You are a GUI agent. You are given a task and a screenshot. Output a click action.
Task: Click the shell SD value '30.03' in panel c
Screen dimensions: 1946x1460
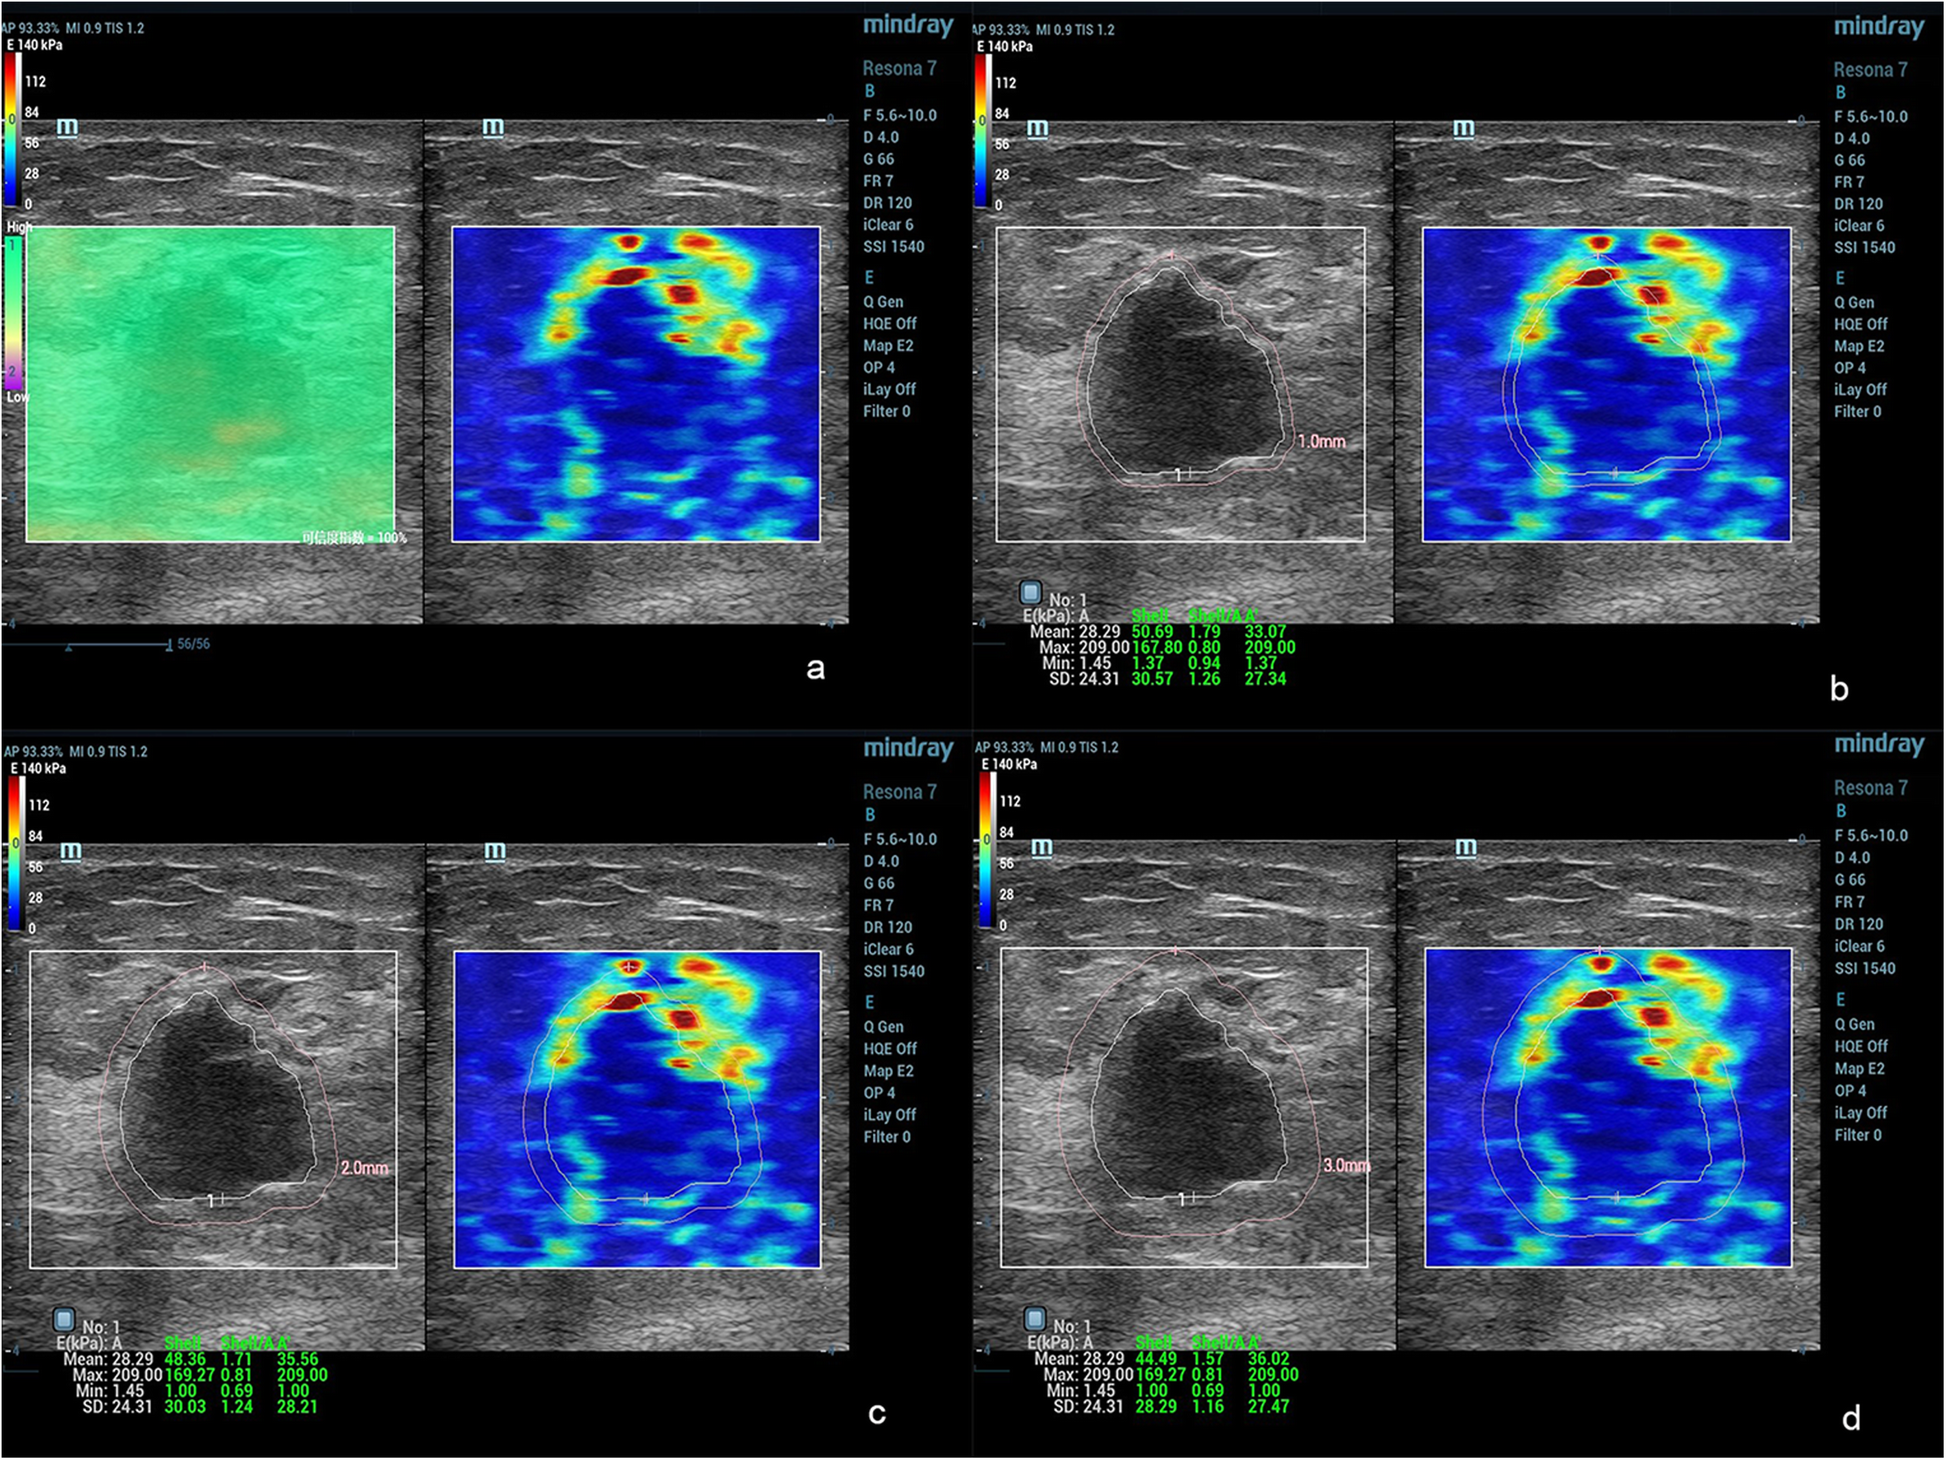pyautogui.click(x=185, y=1406)
